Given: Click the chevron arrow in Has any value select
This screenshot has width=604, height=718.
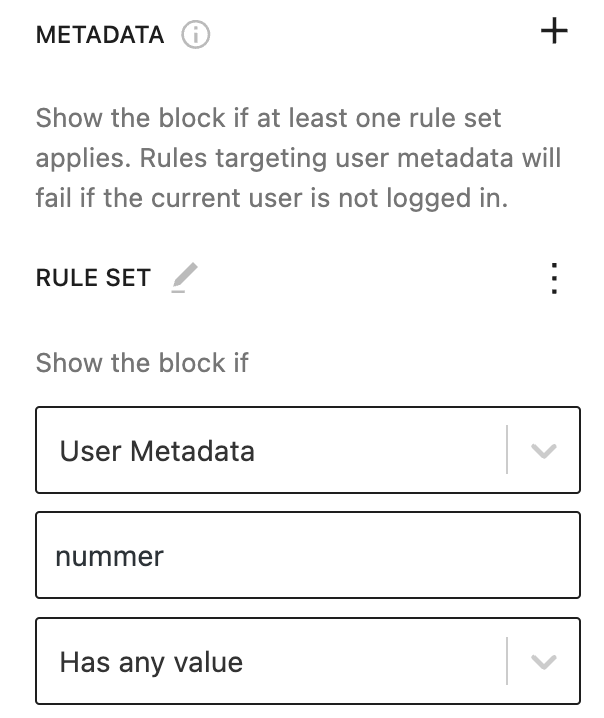Looking at the screenshot, I should pos(544,662).
